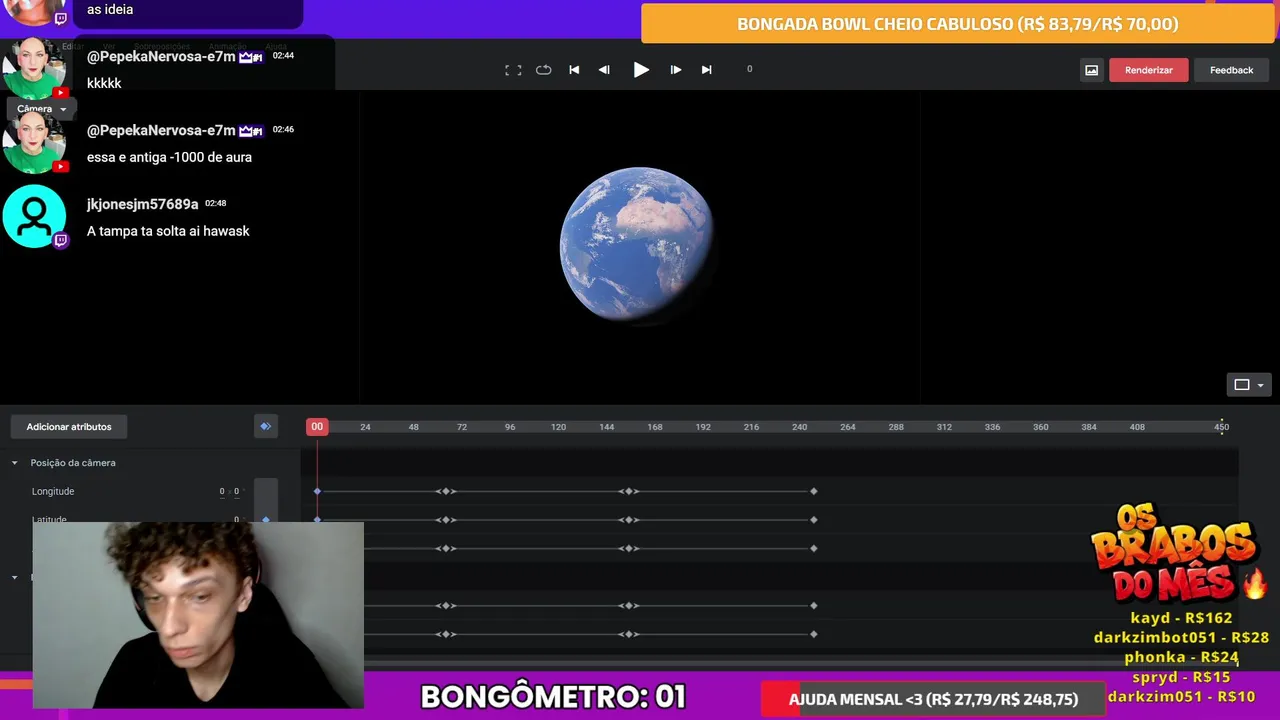Jump to last frame button
1280x720 pixels.
pyautogui.click(x=707, y=70)
